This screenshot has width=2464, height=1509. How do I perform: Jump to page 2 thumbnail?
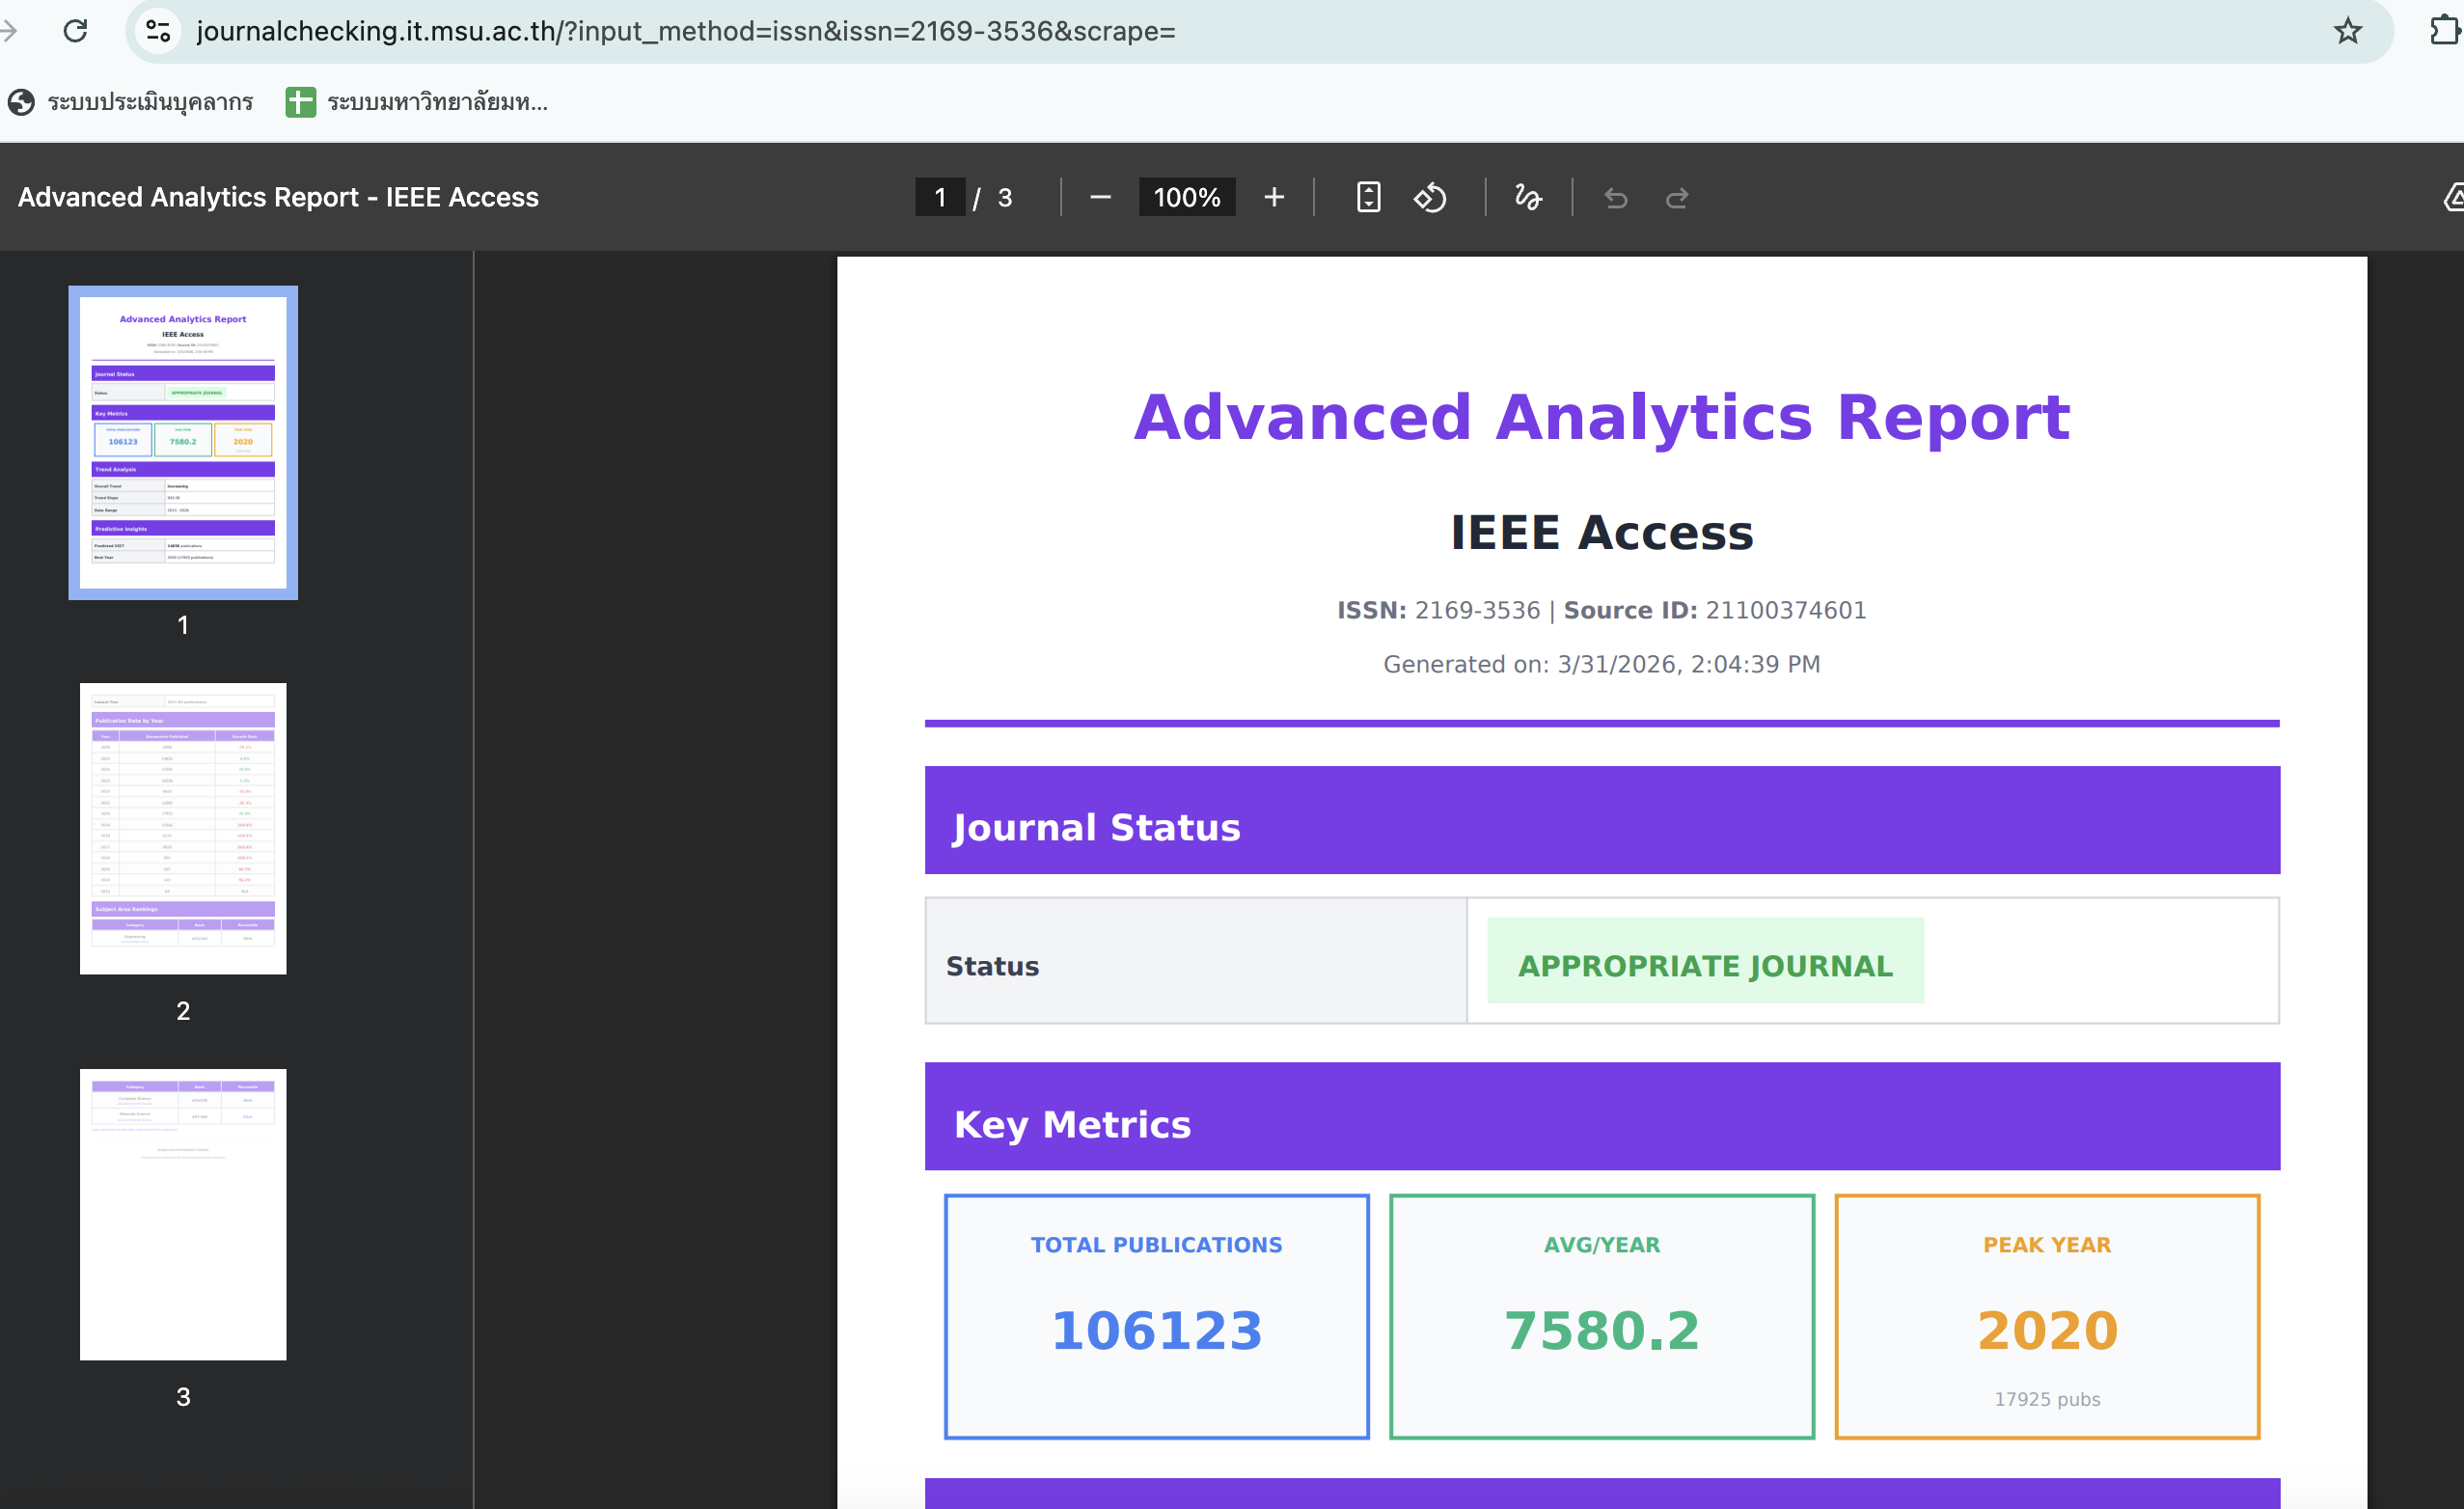[x=183, y=828]
